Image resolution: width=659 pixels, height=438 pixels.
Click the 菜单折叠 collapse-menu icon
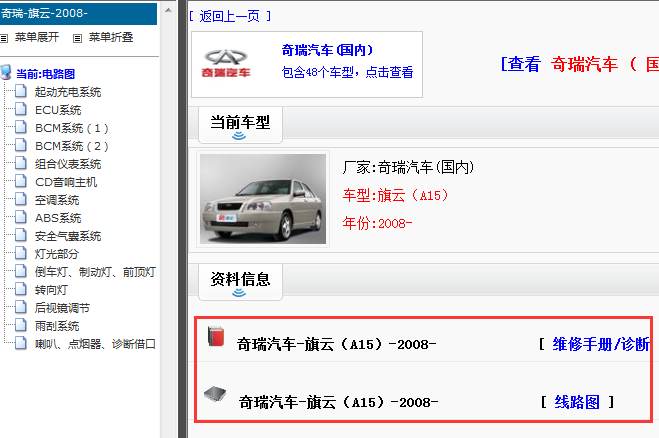coord(77,39)
